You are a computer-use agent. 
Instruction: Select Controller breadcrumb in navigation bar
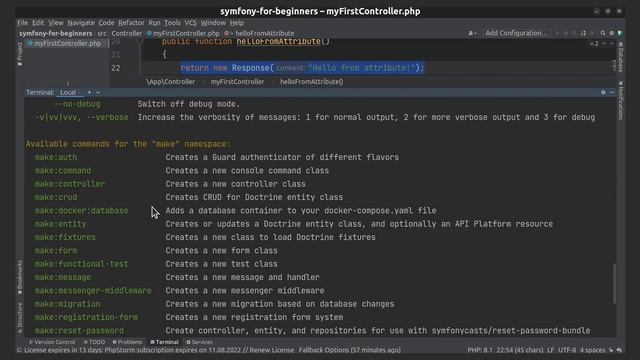(x=127, y=33)
